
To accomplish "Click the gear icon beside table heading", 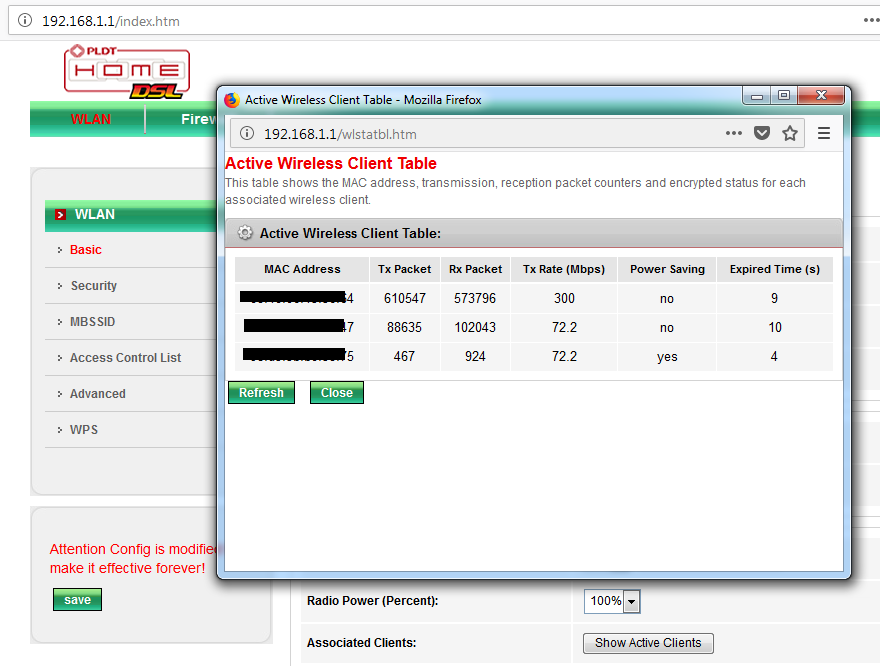I will 245,232.
